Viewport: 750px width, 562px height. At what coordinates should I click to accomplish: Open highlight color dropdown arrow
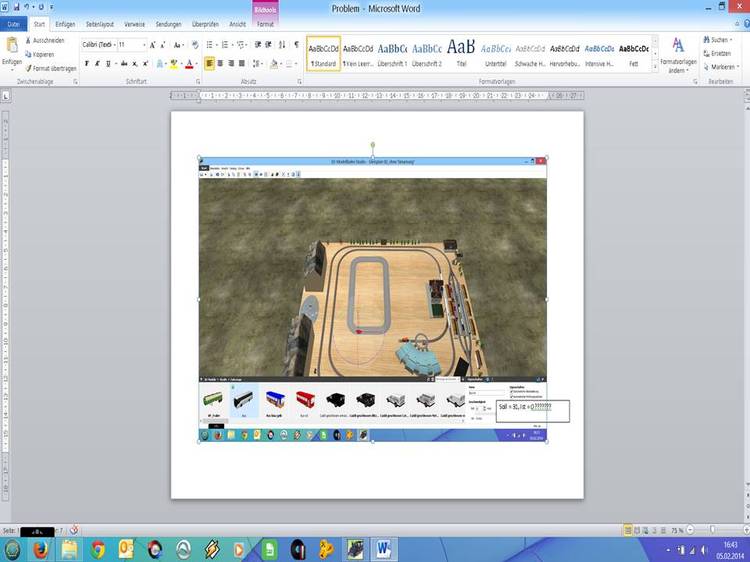181,63
